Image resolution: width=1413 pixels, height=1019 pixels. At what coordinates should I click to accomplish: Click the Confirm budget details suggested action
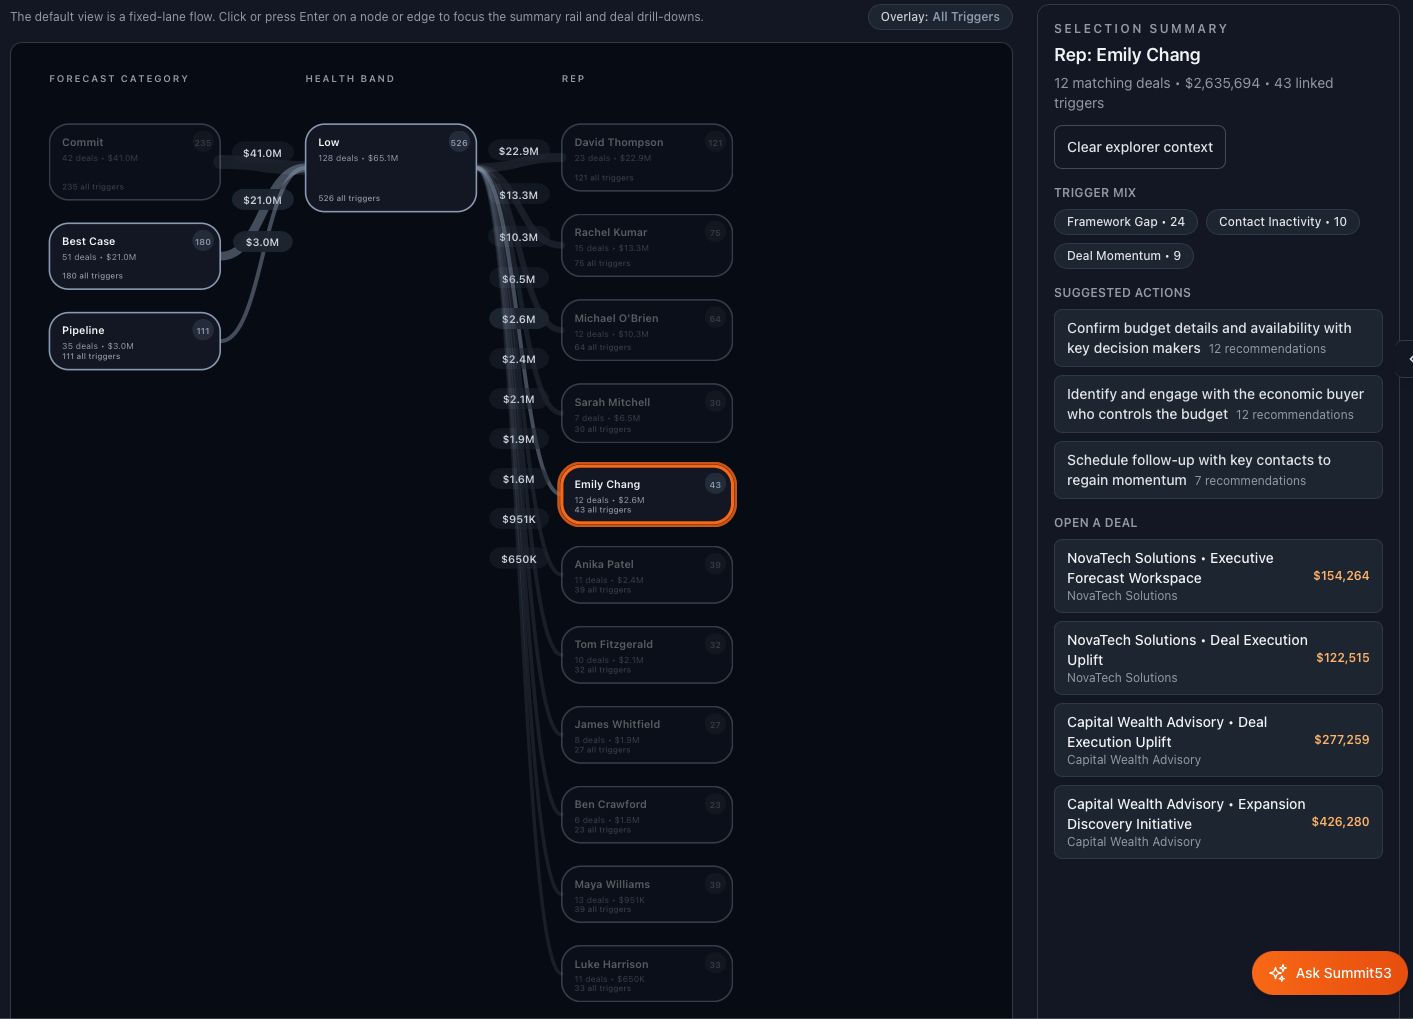point(1217,338)
